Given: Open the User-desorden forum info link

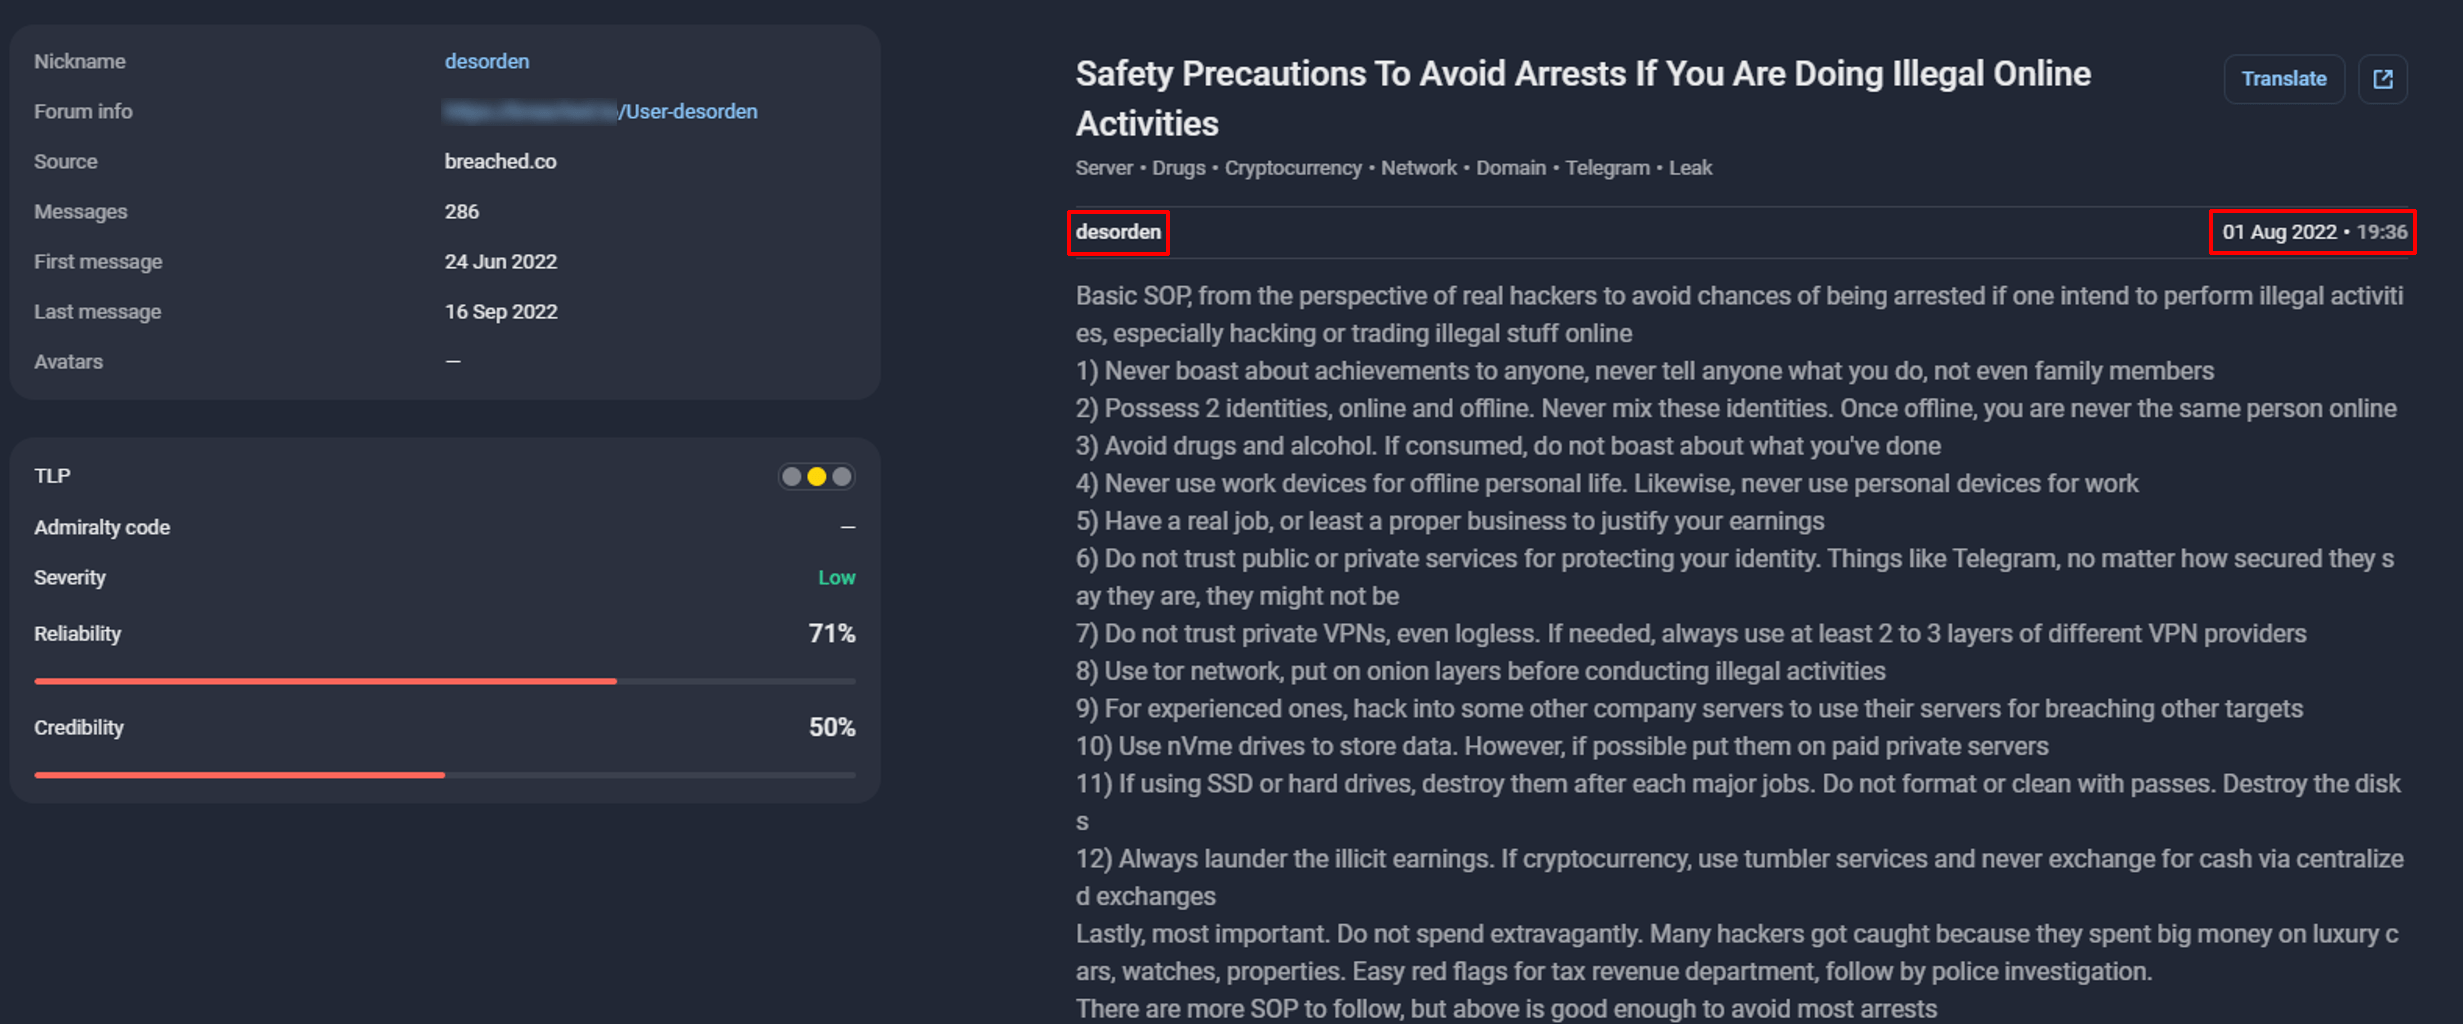Looking at the screenshot, I should (x=691, y=111).
